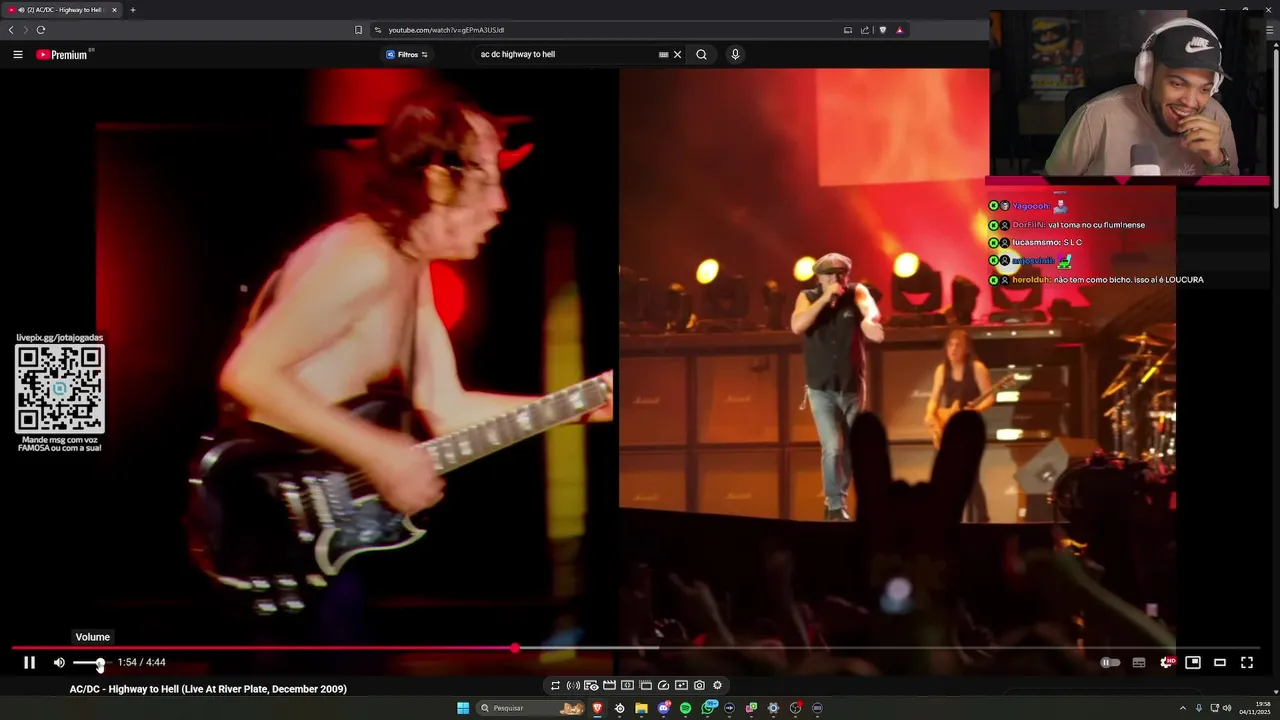
Task: Start voice search with the microphone
Action: [x=735, y=55]
